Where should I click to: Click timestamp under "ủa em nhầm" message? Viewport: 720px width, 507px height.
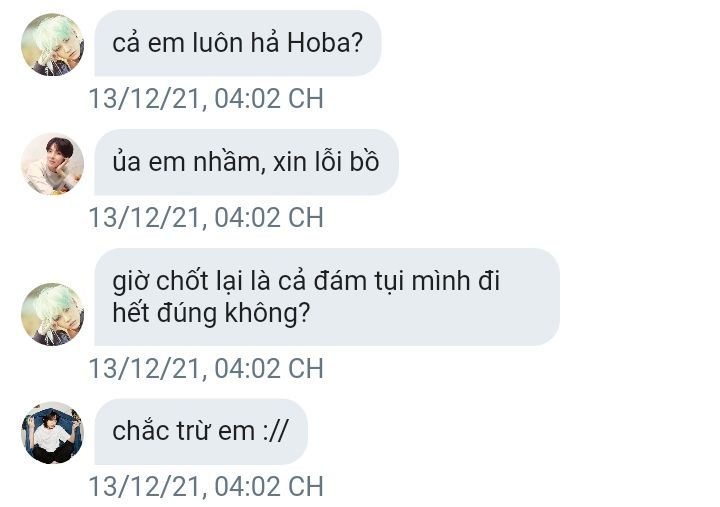click(206, 217)
